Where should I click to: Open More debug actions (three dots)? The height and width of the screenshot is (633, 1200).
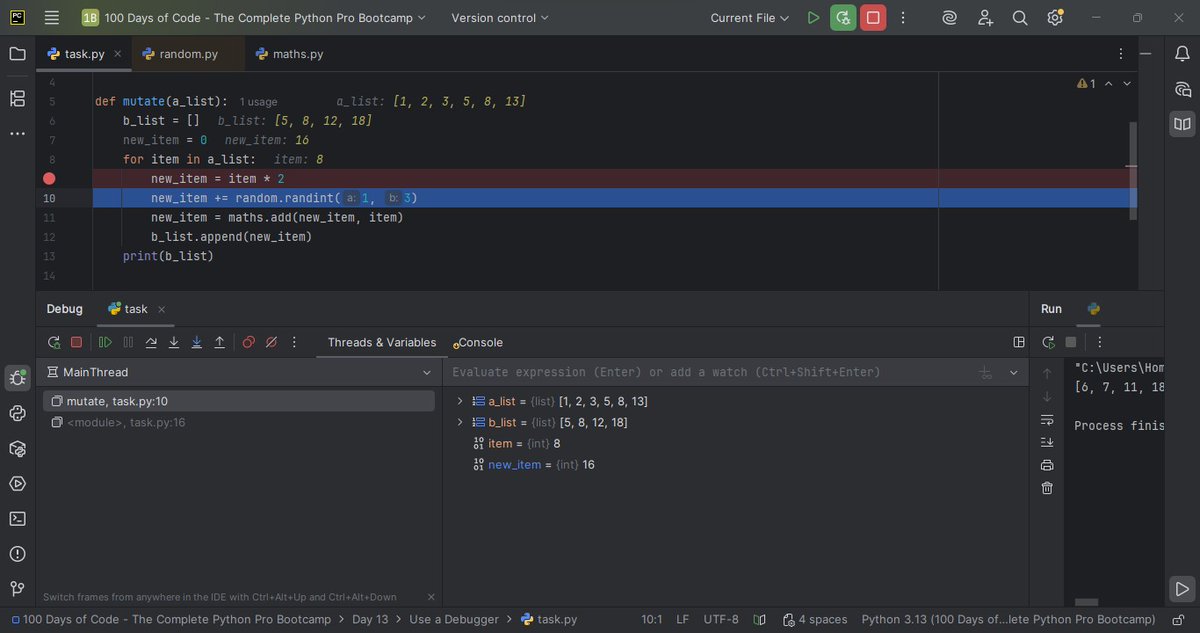294,342
